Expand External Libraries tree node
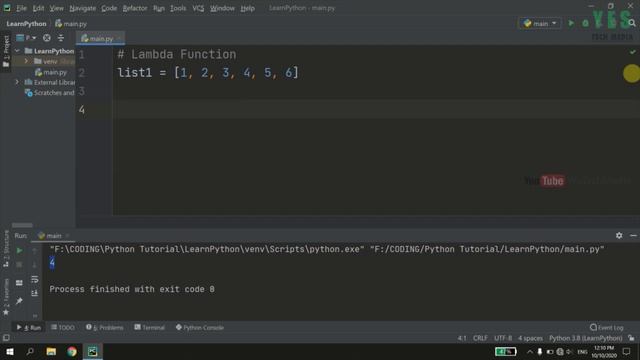This screenshot has height=360, width=640. click(x=17, y=82)
